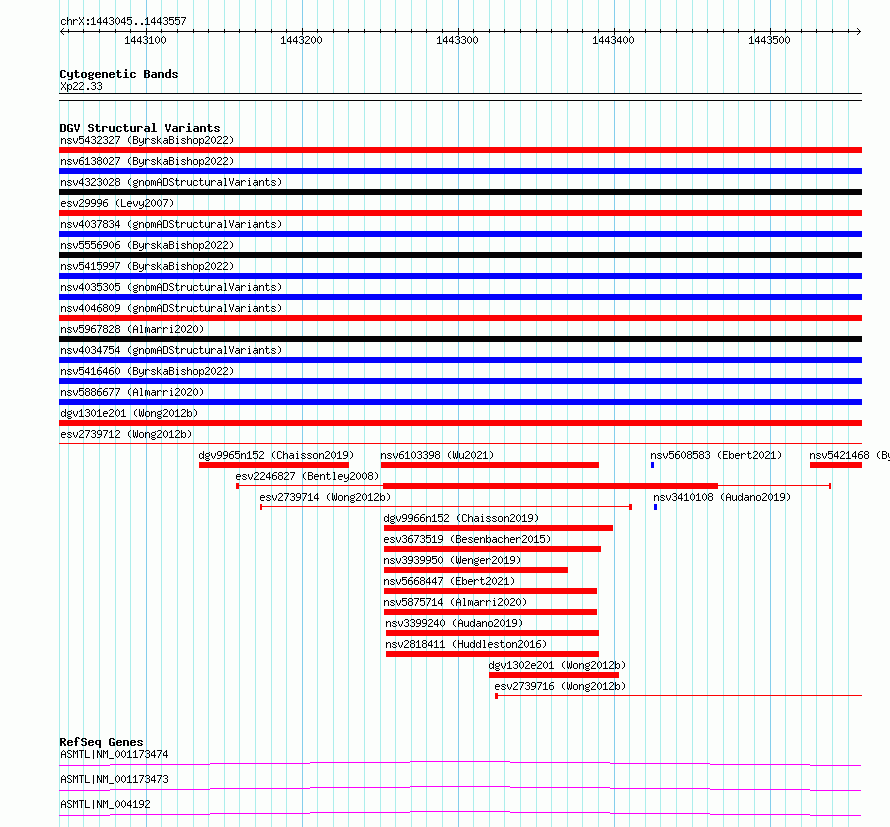
Task: Open ASMTL|NM_004192 gene label
Action: pos(105,804)
